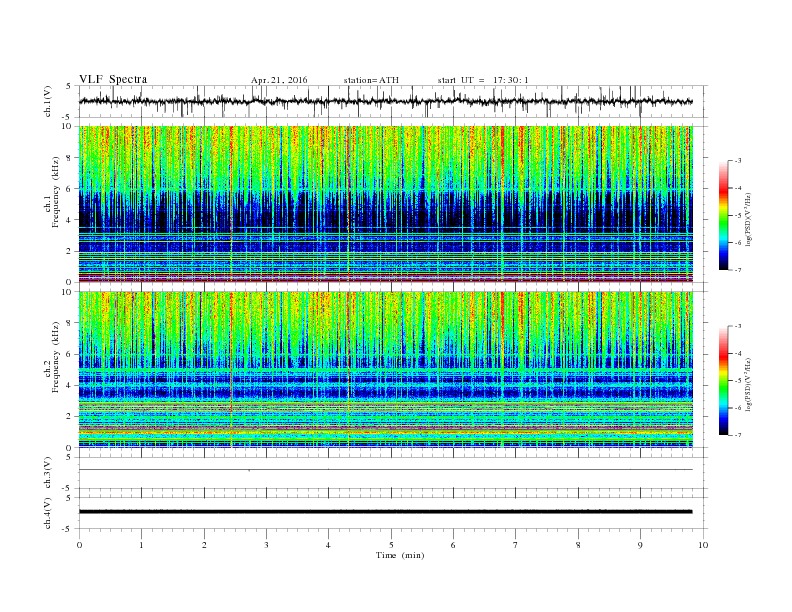Click time axis tick label "2"
Image resolution: width=792 pixels, height=612 pixels.
[x=204, y=545]
